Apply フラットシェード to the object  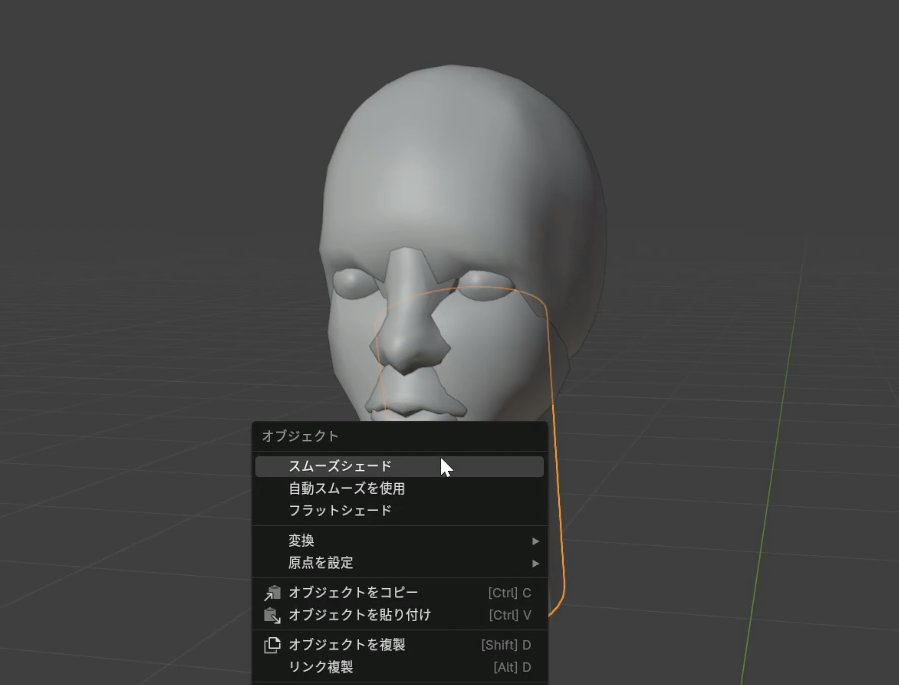[399, 510]
